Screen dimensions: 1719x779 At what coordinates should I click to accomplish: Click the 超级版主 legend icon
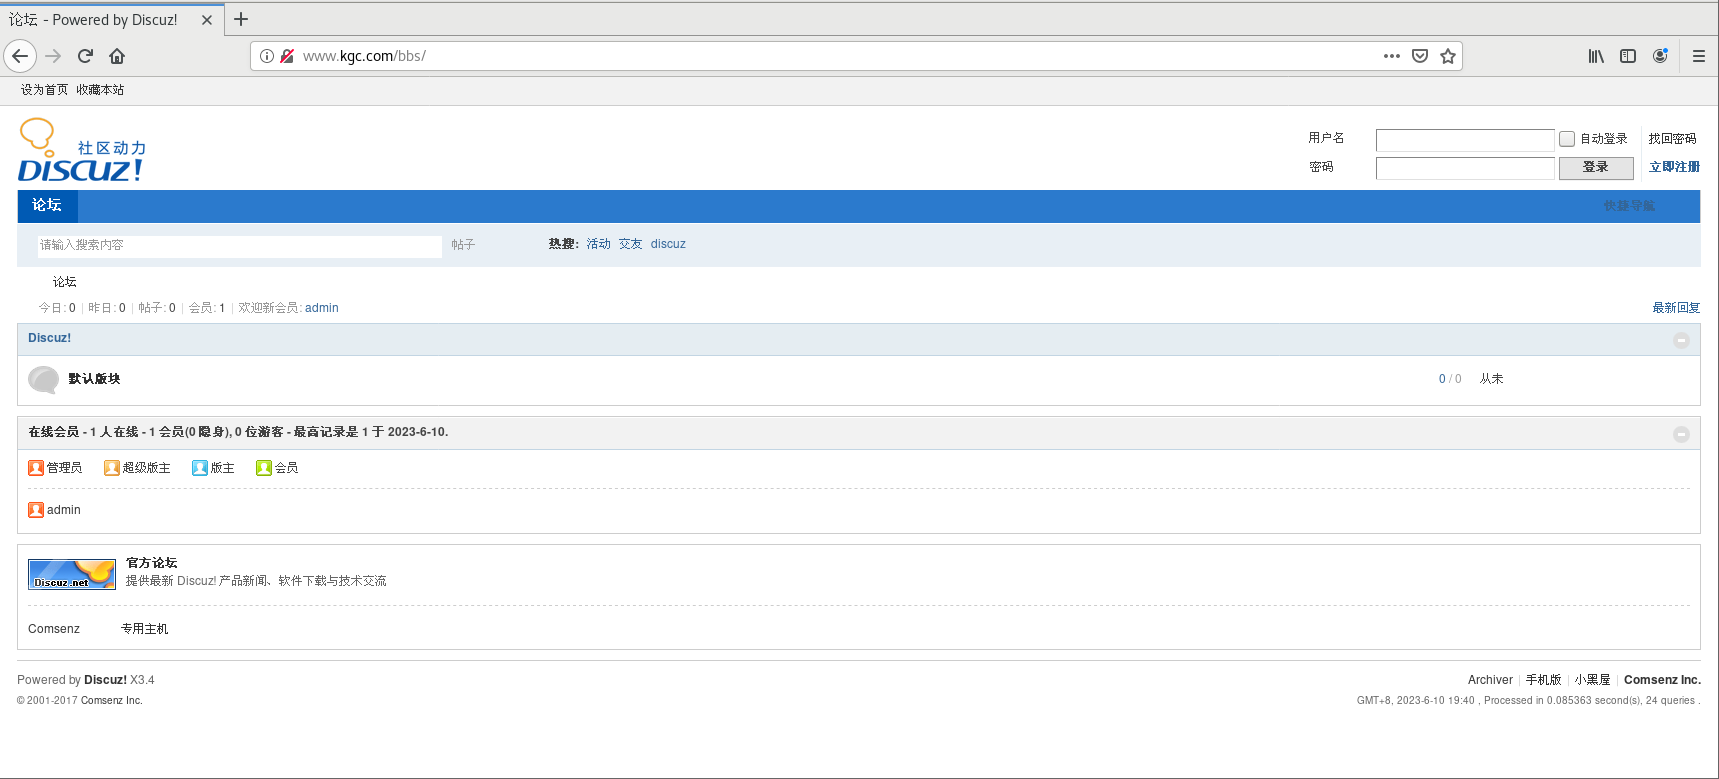coord(112,468)
